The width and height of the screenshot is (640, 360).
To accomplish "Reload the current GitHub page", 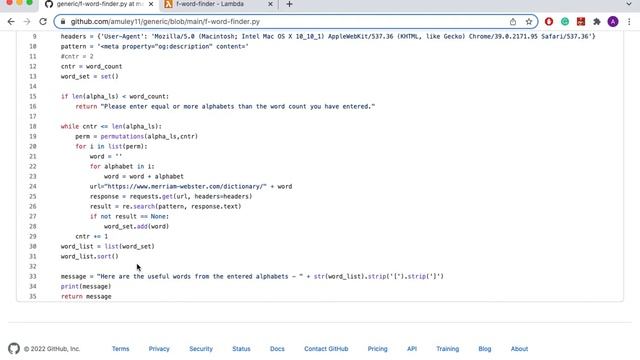I will click(x=43, y=22).
